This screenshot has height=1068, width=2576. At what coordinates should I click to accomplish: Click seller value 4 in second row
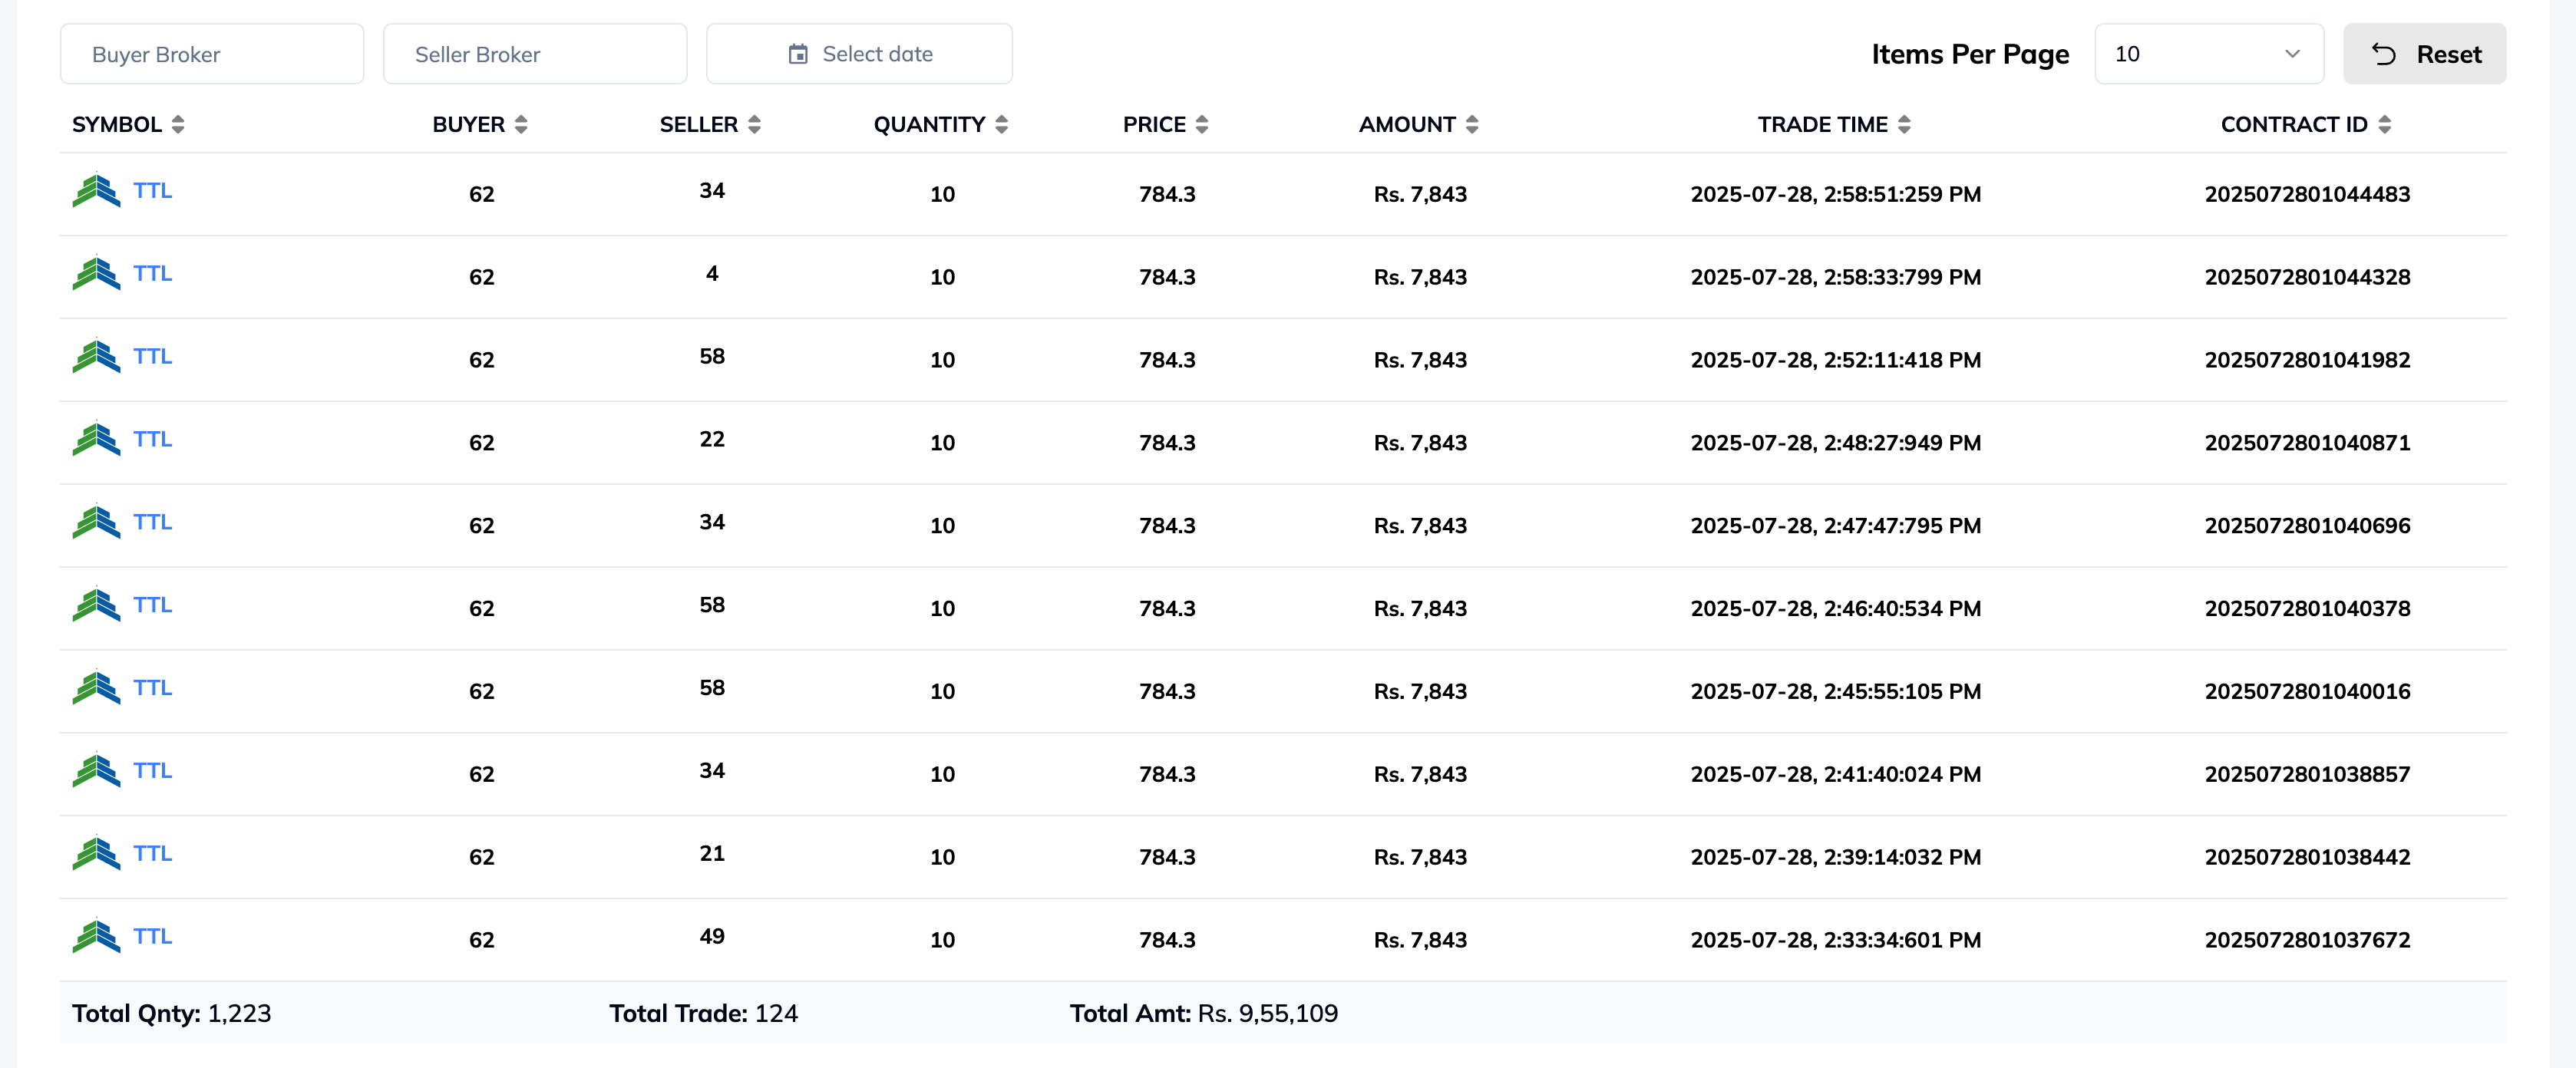[x=712, y=273]
